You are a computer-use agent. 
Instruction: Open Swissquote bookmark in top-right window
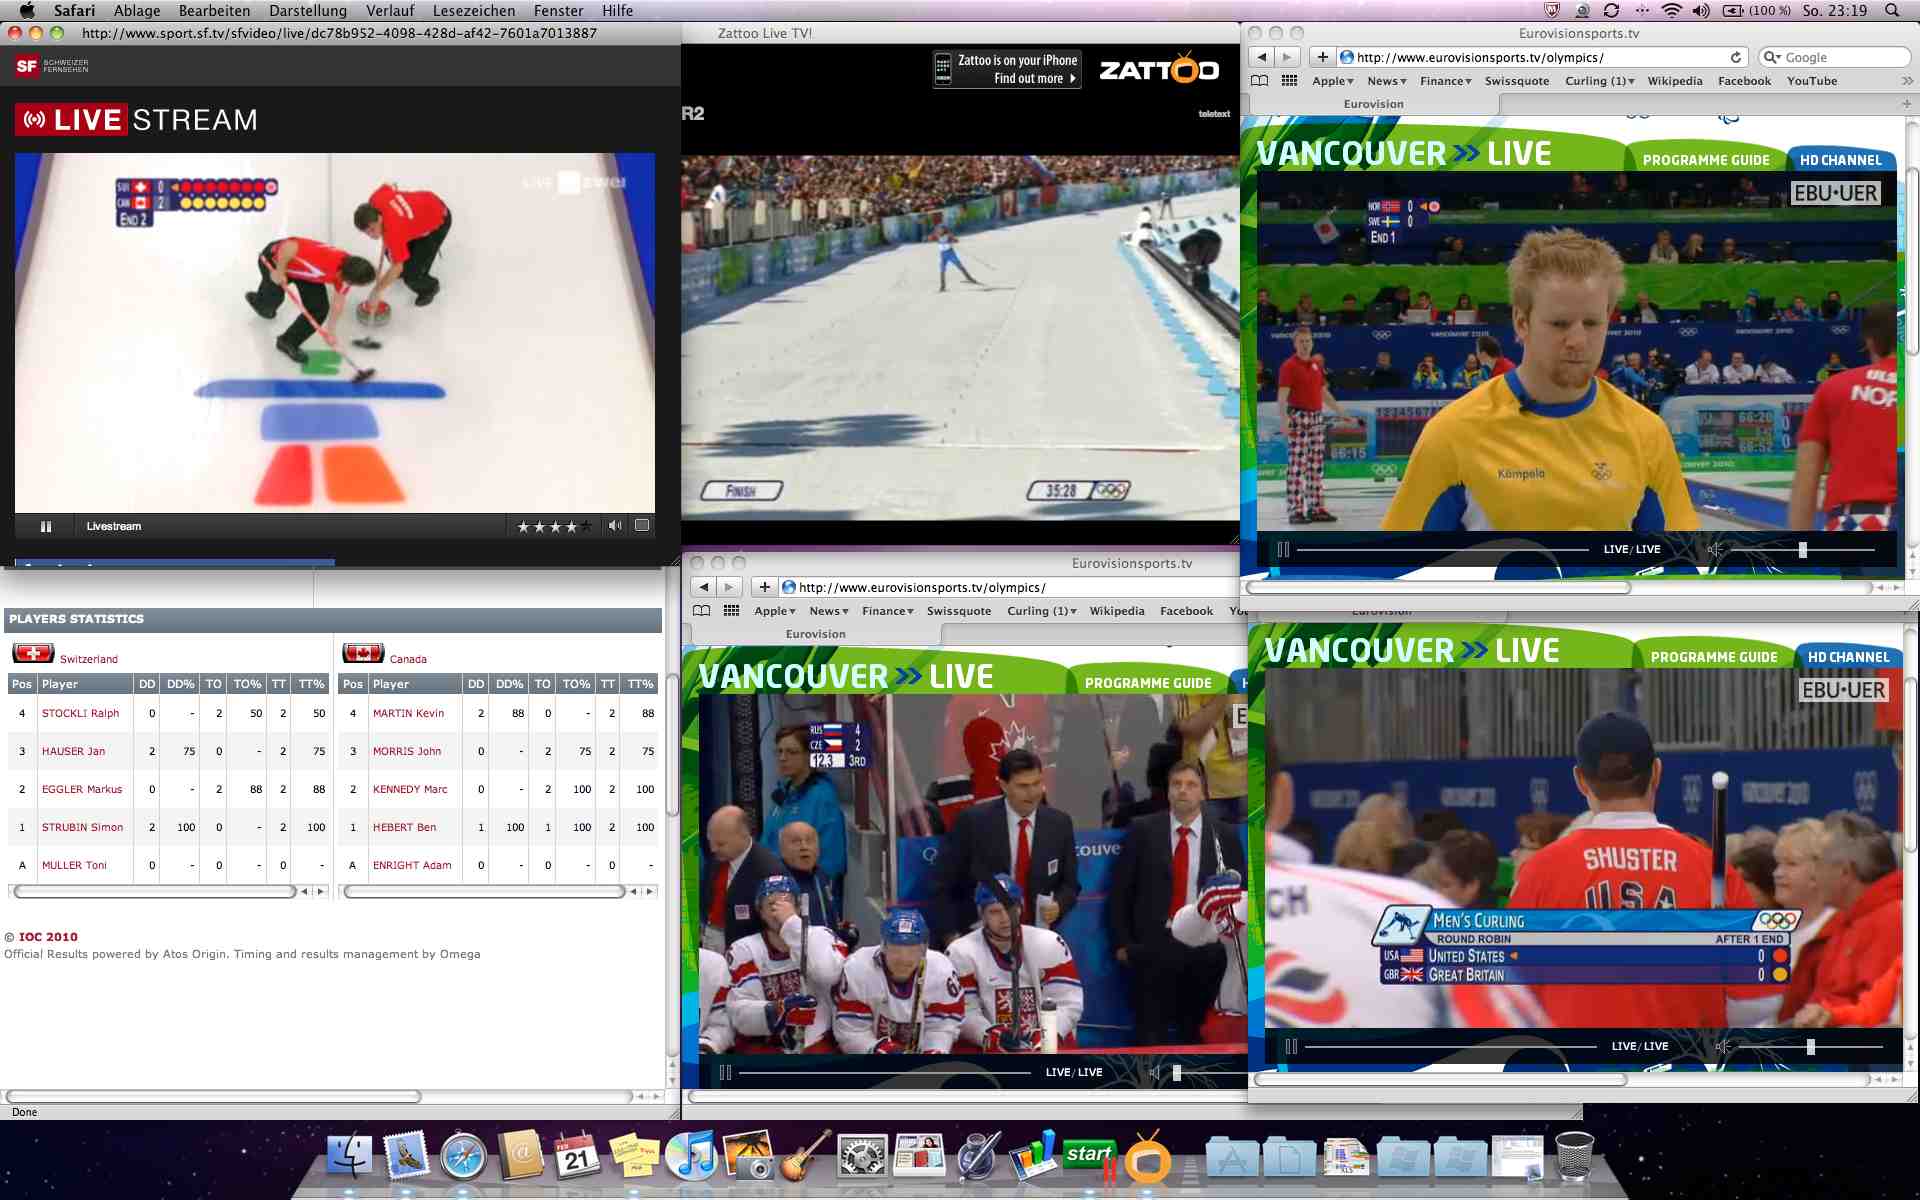pos(1517,81)
